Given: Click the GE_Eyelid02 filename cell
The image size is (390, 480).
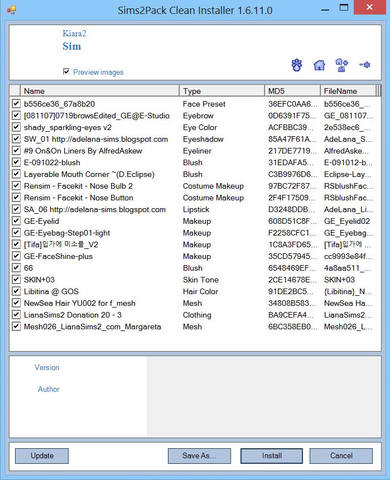Looking at the screenshot, I should pos(347,221).
